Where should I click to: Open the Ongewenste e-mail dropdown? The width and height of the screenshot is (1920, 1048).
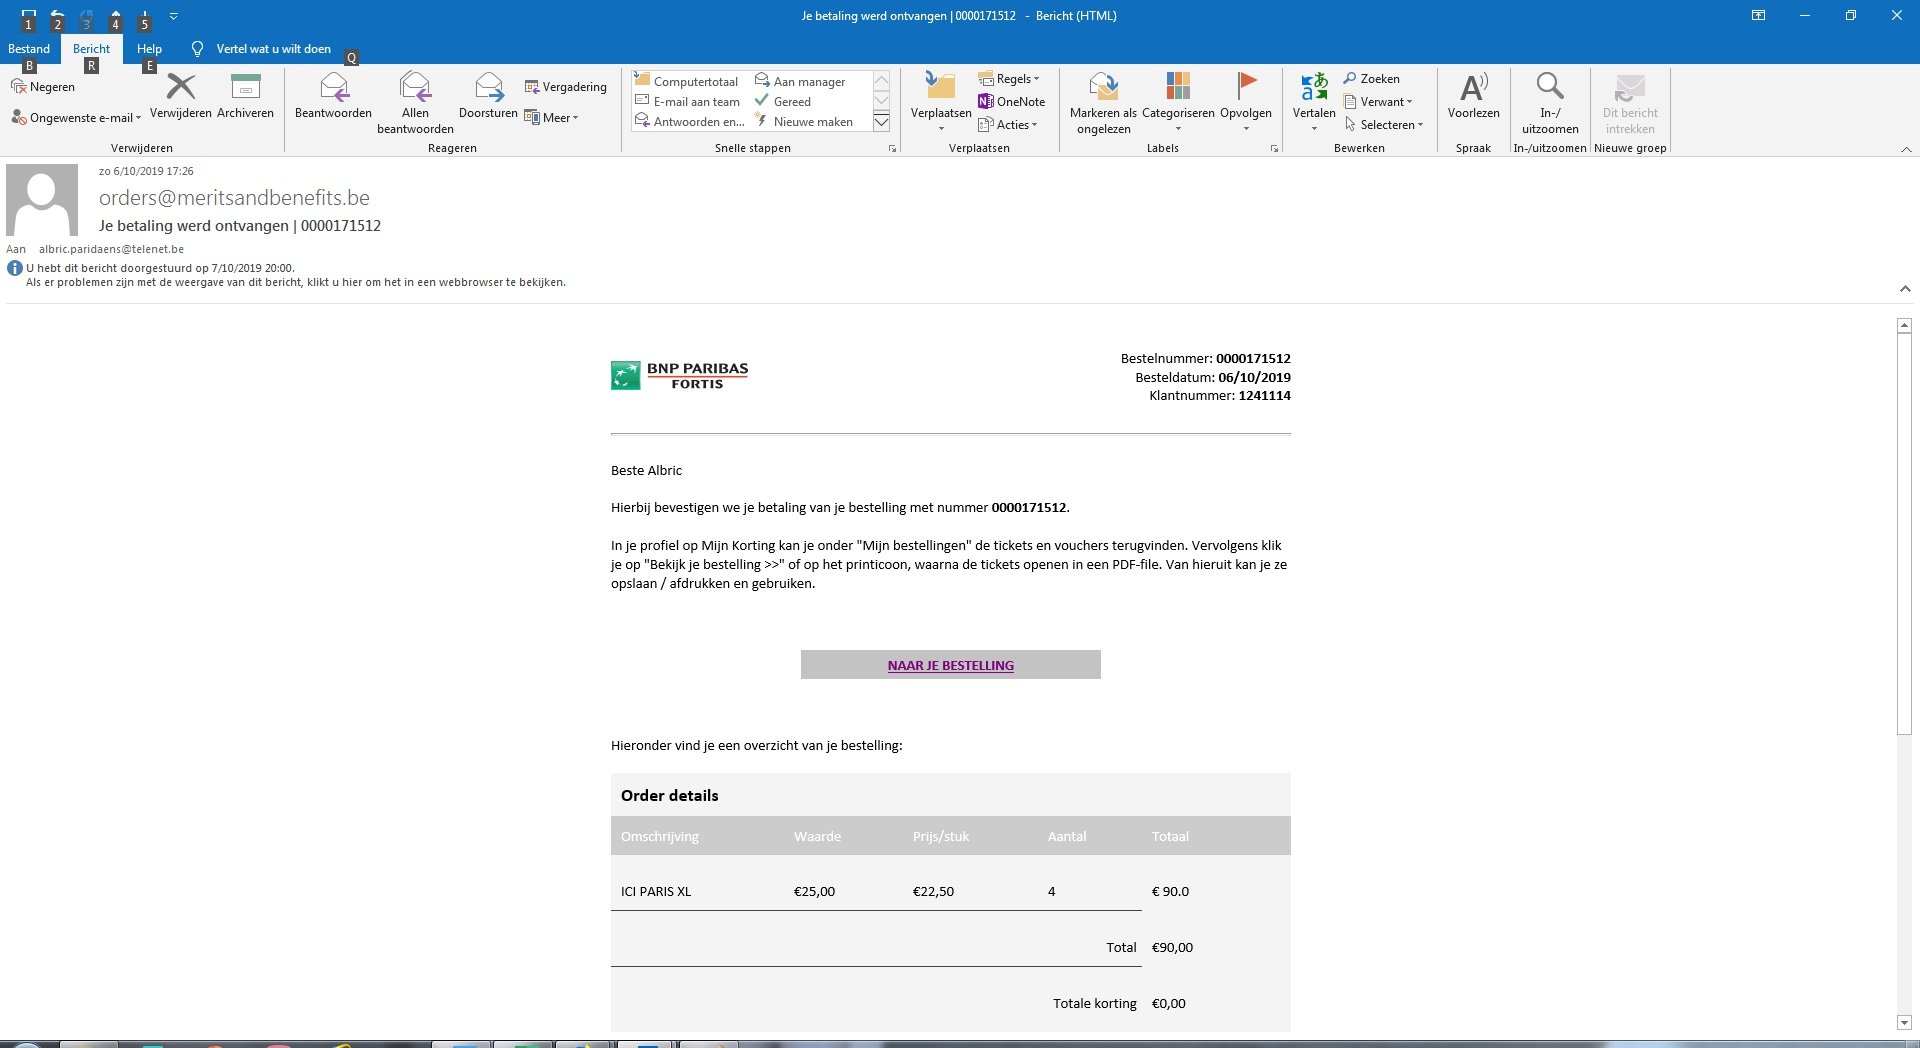76,118
